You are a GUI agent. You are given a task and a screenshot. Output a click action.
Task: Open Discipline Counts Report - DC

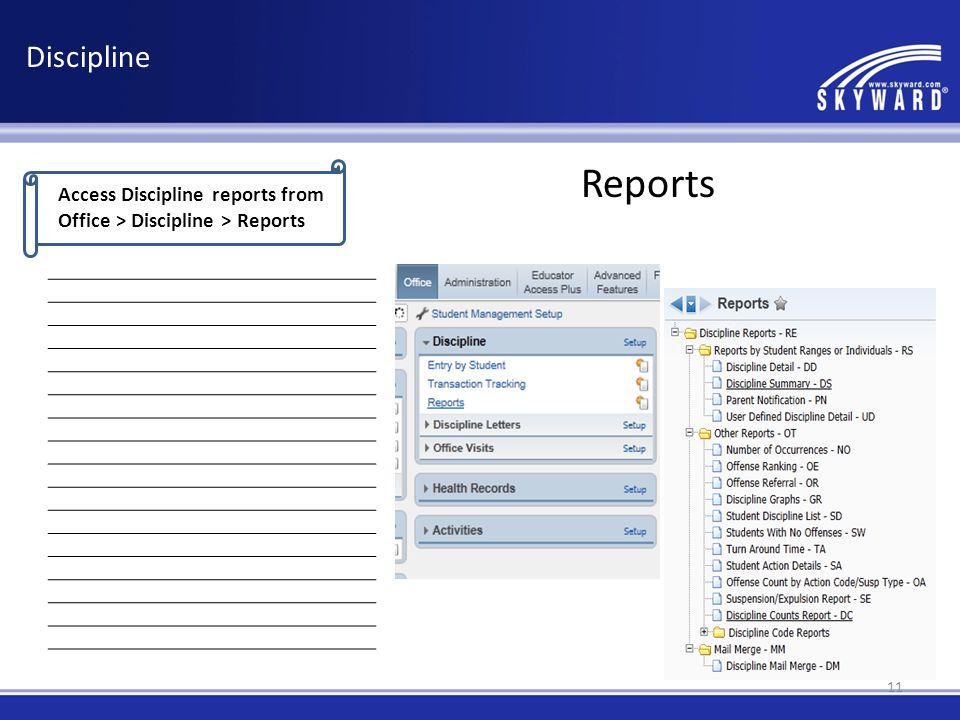(789, 615)
